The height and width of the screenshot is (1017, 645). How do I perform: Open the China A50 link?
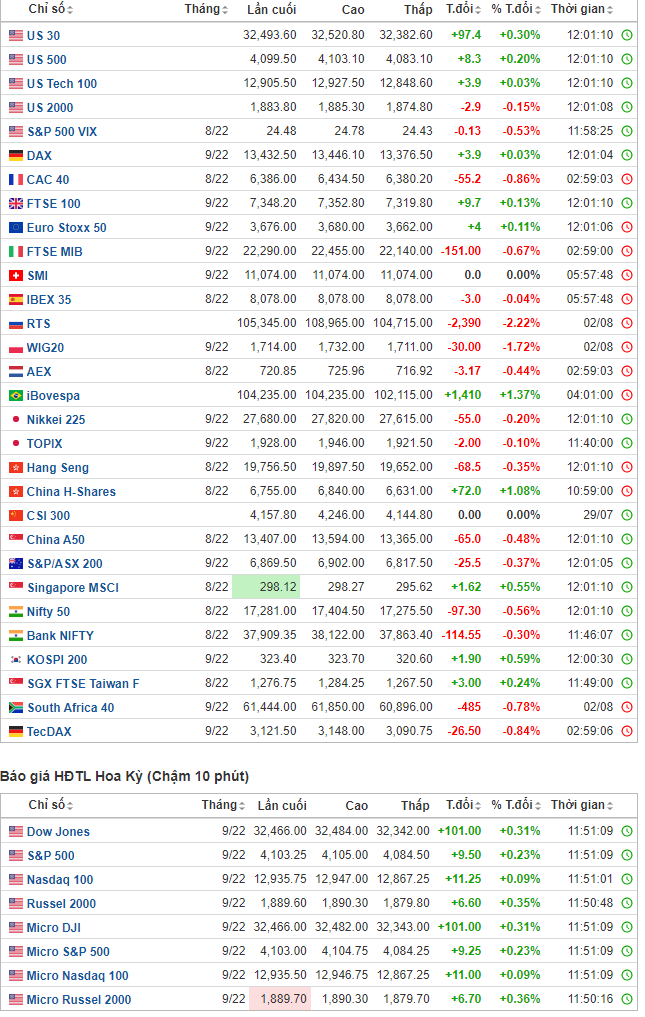pos(56,540)
